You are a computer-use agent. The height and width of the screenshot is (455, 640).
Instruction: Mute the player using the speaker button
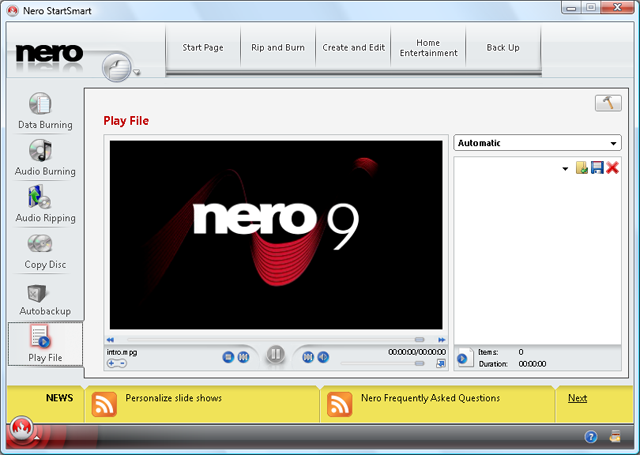pos(323,357)
